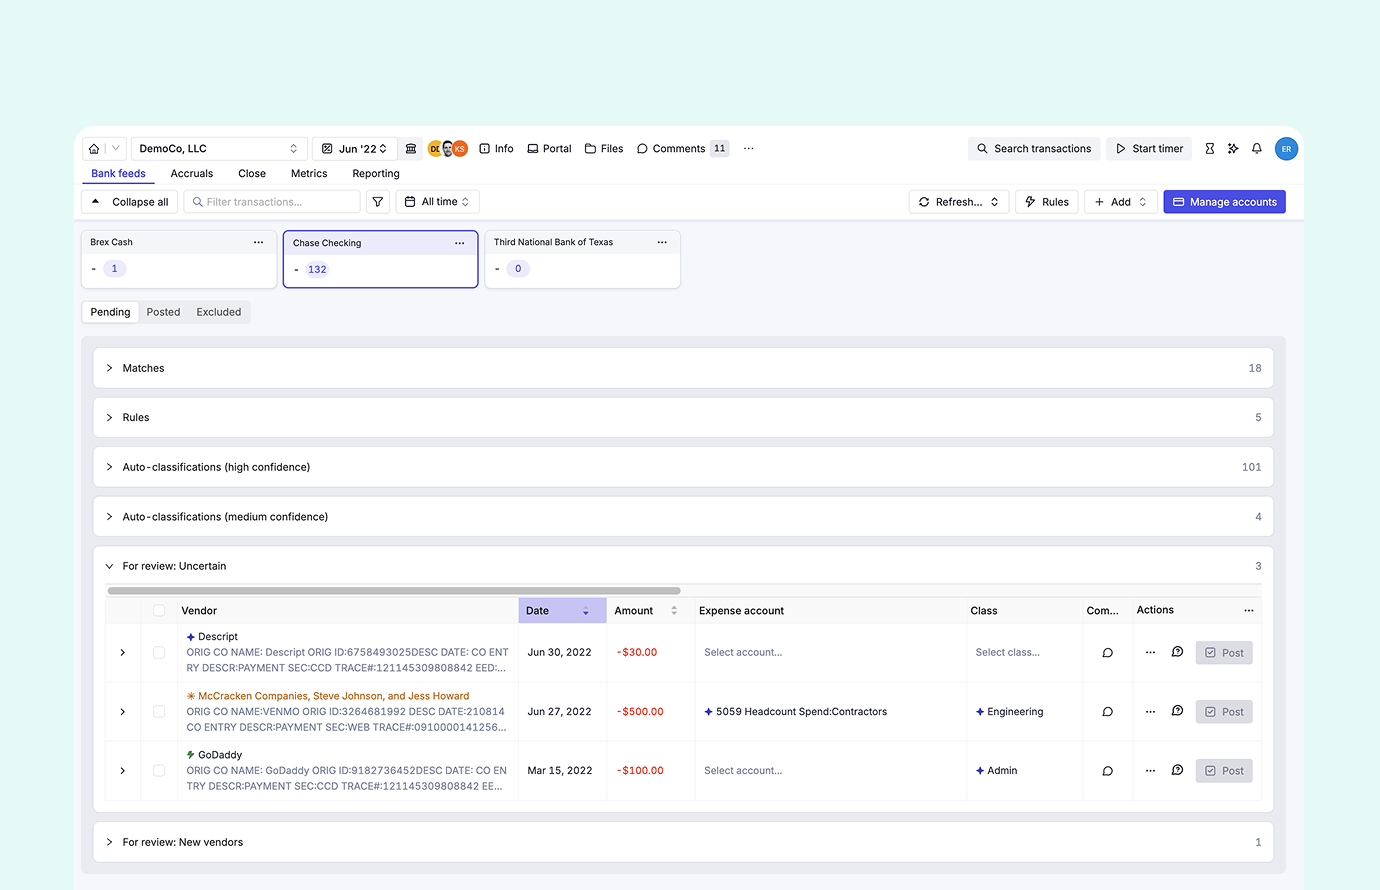Open more options on Chase Checking card
Screen dimensions: 1380x890
pyautogui.click(x=460, y=243)
